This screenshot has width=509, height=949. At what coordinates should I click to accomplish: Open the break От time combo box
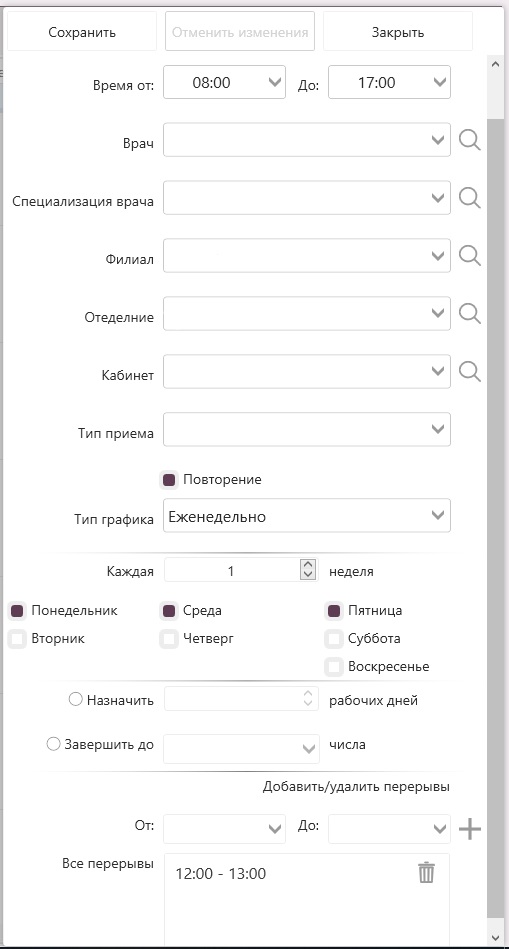pyautogui.click(x=225, y=829)
